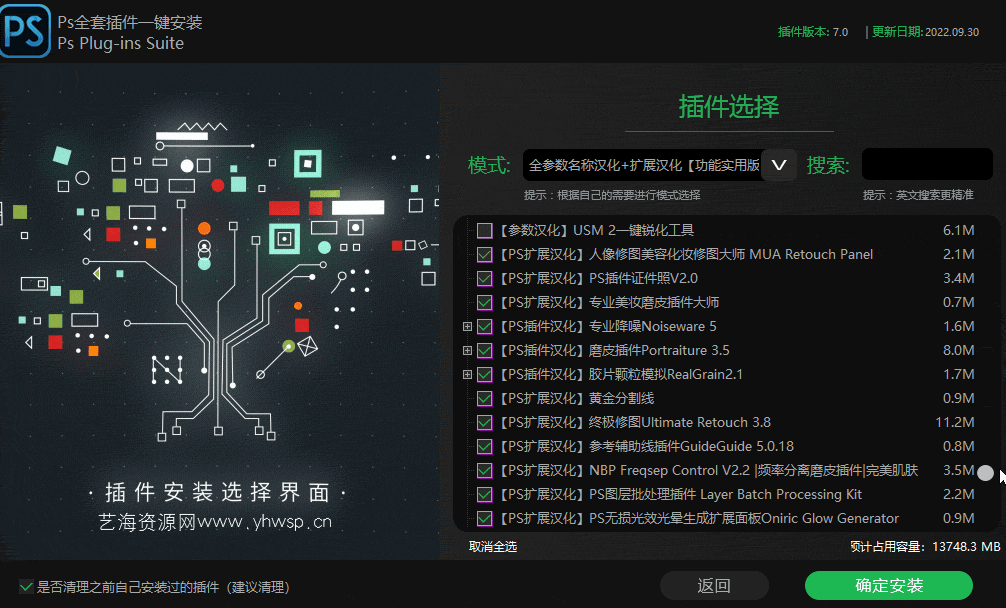Select row text 参考辅助线插件GuideGuide 5.0.18
1006x608 pixels.
point(647,446)
